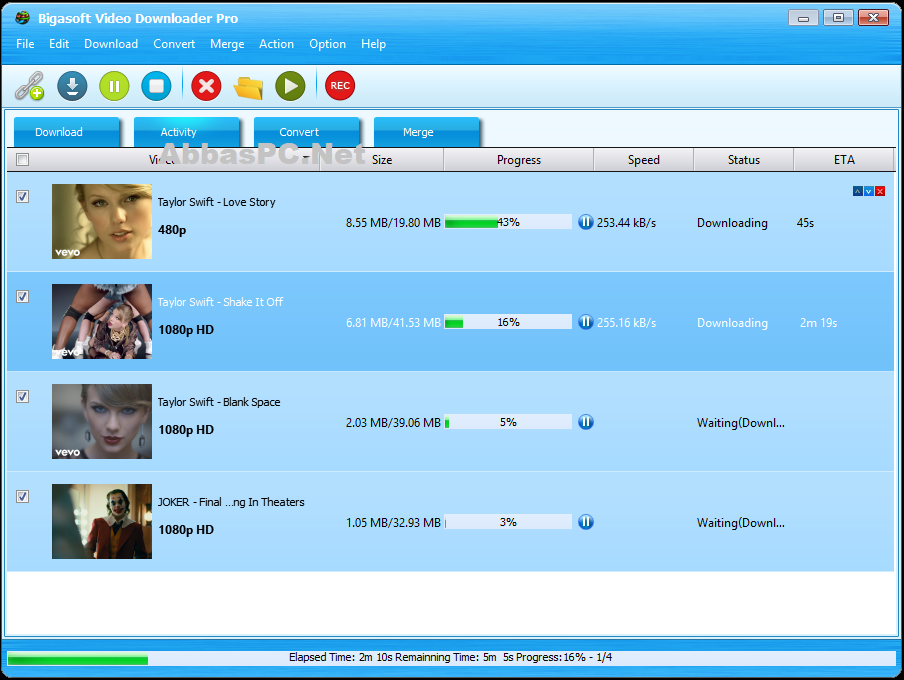Click the green play toolbar icon

click(290, 86)
